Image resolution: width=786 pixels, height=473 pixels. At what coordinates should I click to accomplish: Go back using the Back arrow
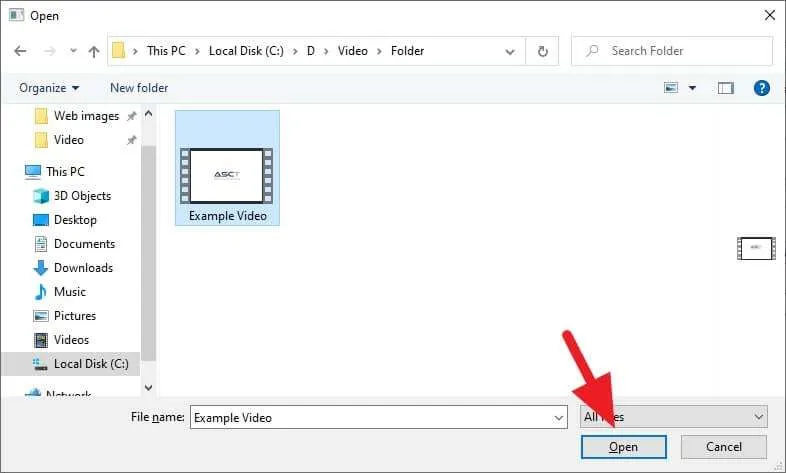pos(20,51)
